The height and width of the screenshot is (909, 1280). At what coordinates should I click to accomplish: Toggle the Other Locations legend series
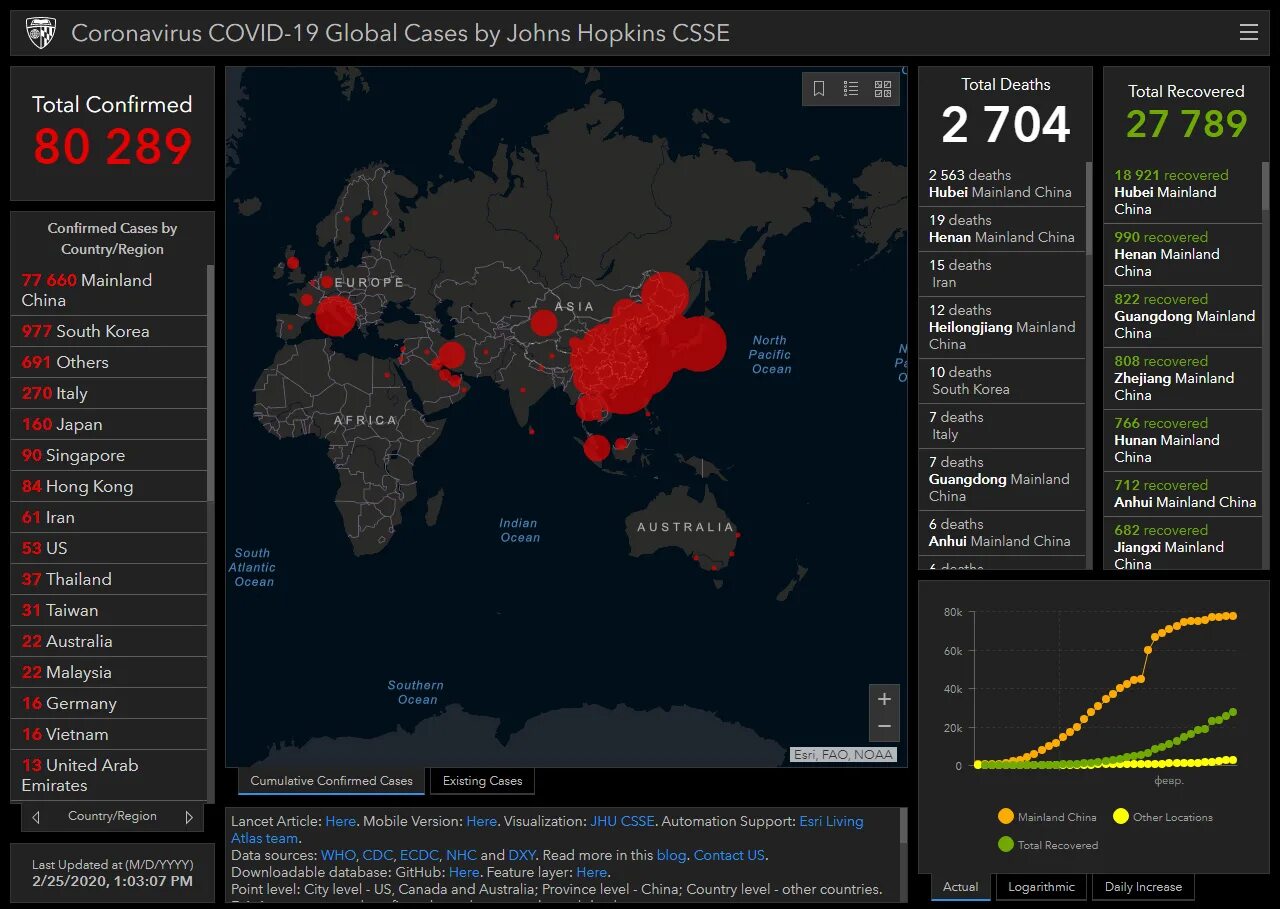pos(1162,817)
